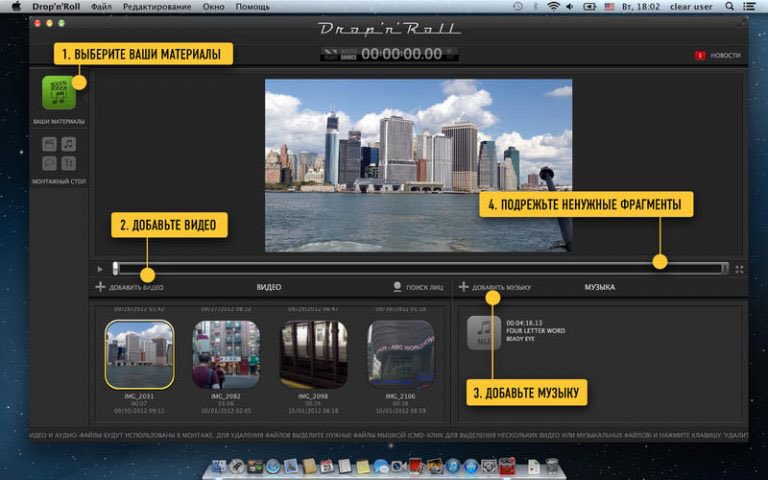Open the Wi-Fi status menu
Screen dimensions: 768x480
pyautogui.click(x=553, y=6)
